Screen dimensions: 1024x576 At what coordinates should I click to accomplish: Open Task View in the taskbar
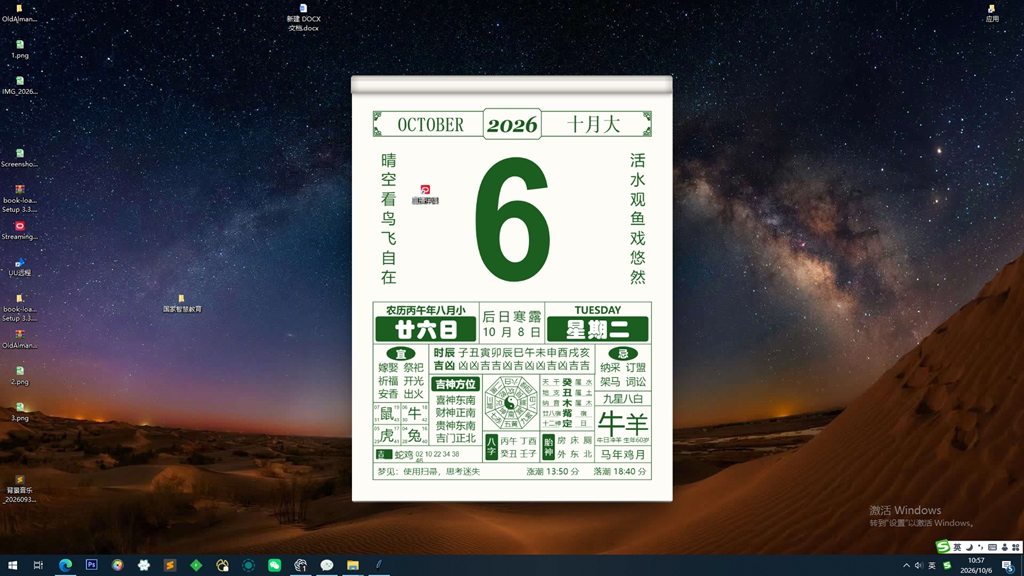[x=38, y=565]
